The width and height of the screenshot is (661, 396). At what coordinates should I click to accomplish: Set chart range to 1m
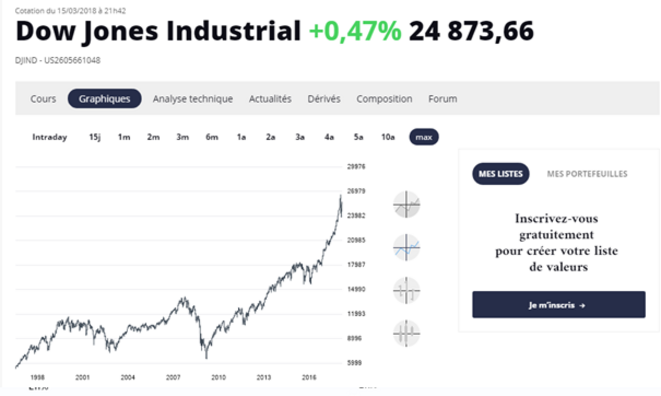coord(124,137)
